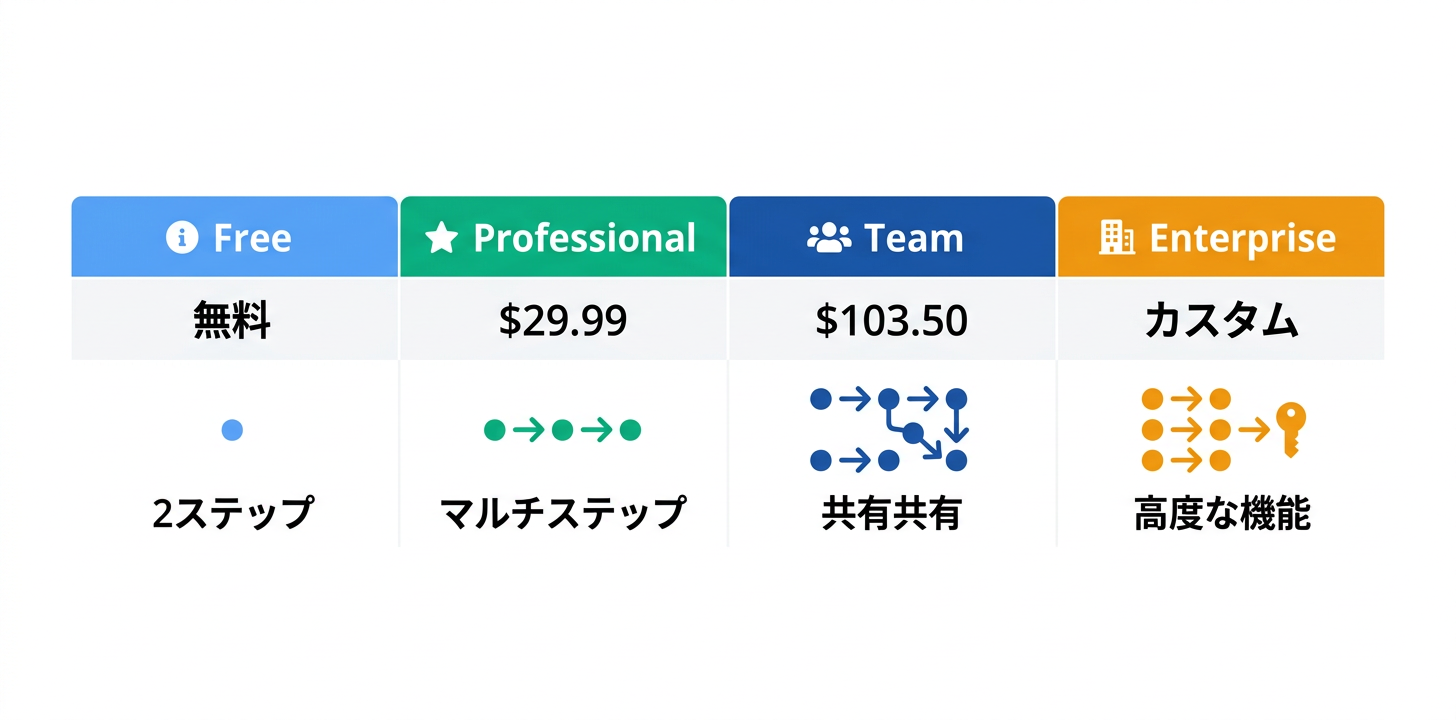1456x720 pixels.
Task: Click the orange key icon
Action: point(1291,428)
